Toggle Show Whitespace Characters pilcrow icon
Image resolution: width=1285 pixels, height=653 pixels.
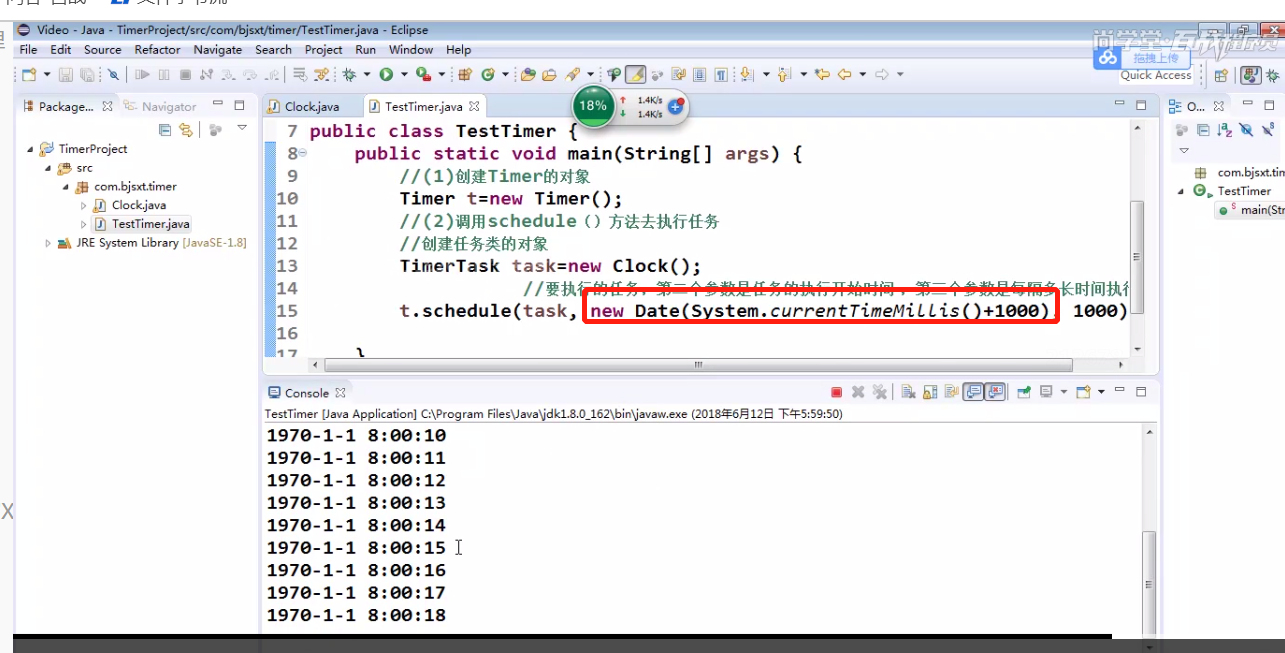pos(721,75)
